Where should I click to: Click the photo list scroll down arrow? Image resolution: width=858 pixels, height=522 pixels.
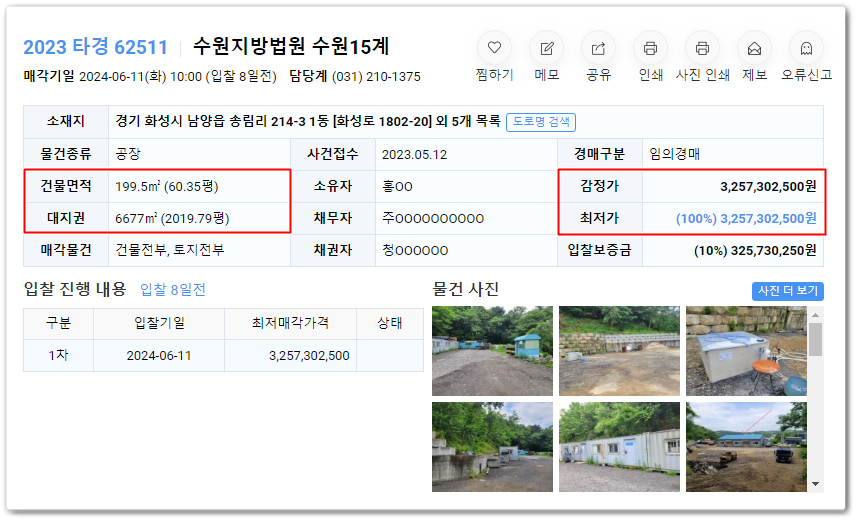coord(815,484)
